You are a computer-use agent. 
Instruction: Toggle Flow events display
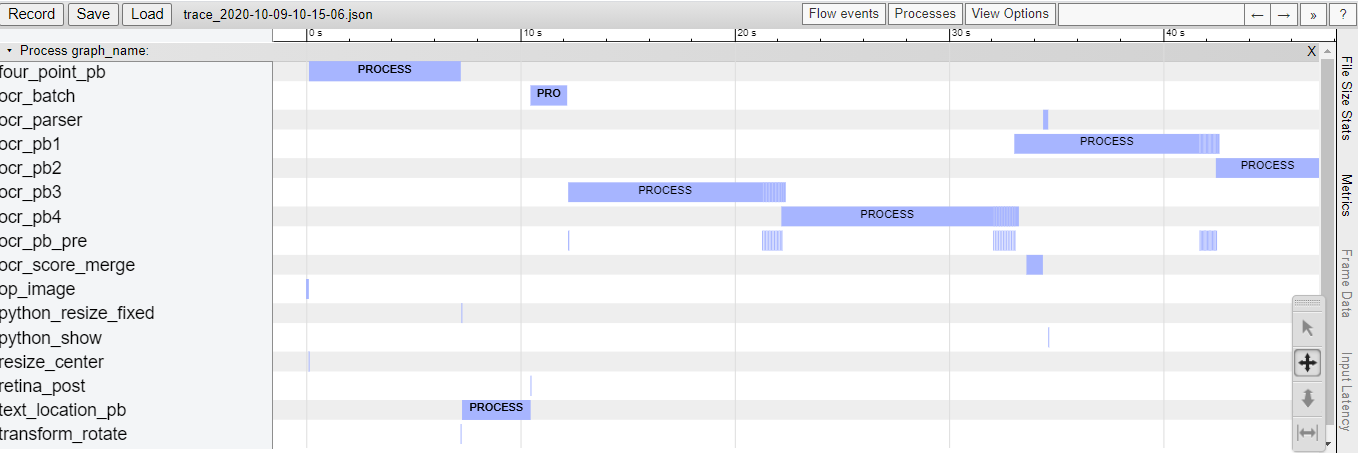click(844, 14)
